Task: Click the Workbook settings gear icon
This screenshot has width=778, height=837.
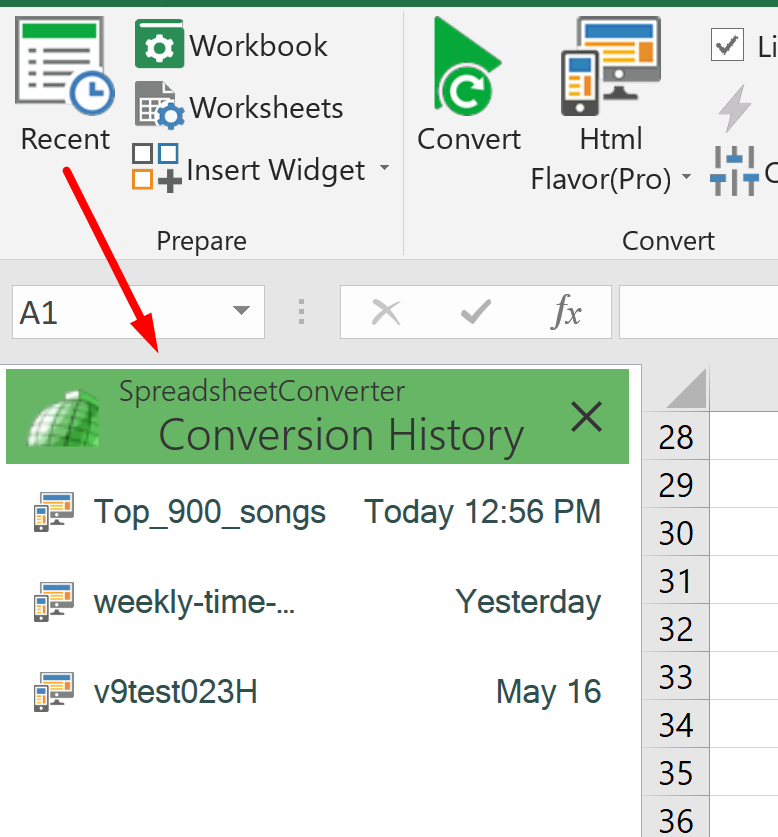Action: pos(160,44)
